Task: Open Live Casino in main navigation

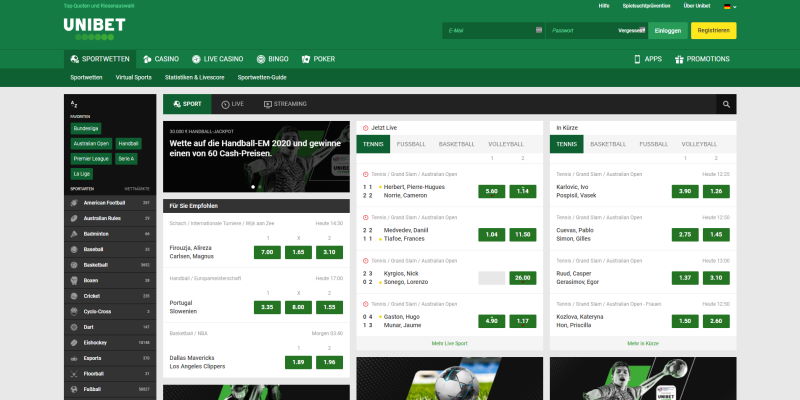Action: (217, 59)
